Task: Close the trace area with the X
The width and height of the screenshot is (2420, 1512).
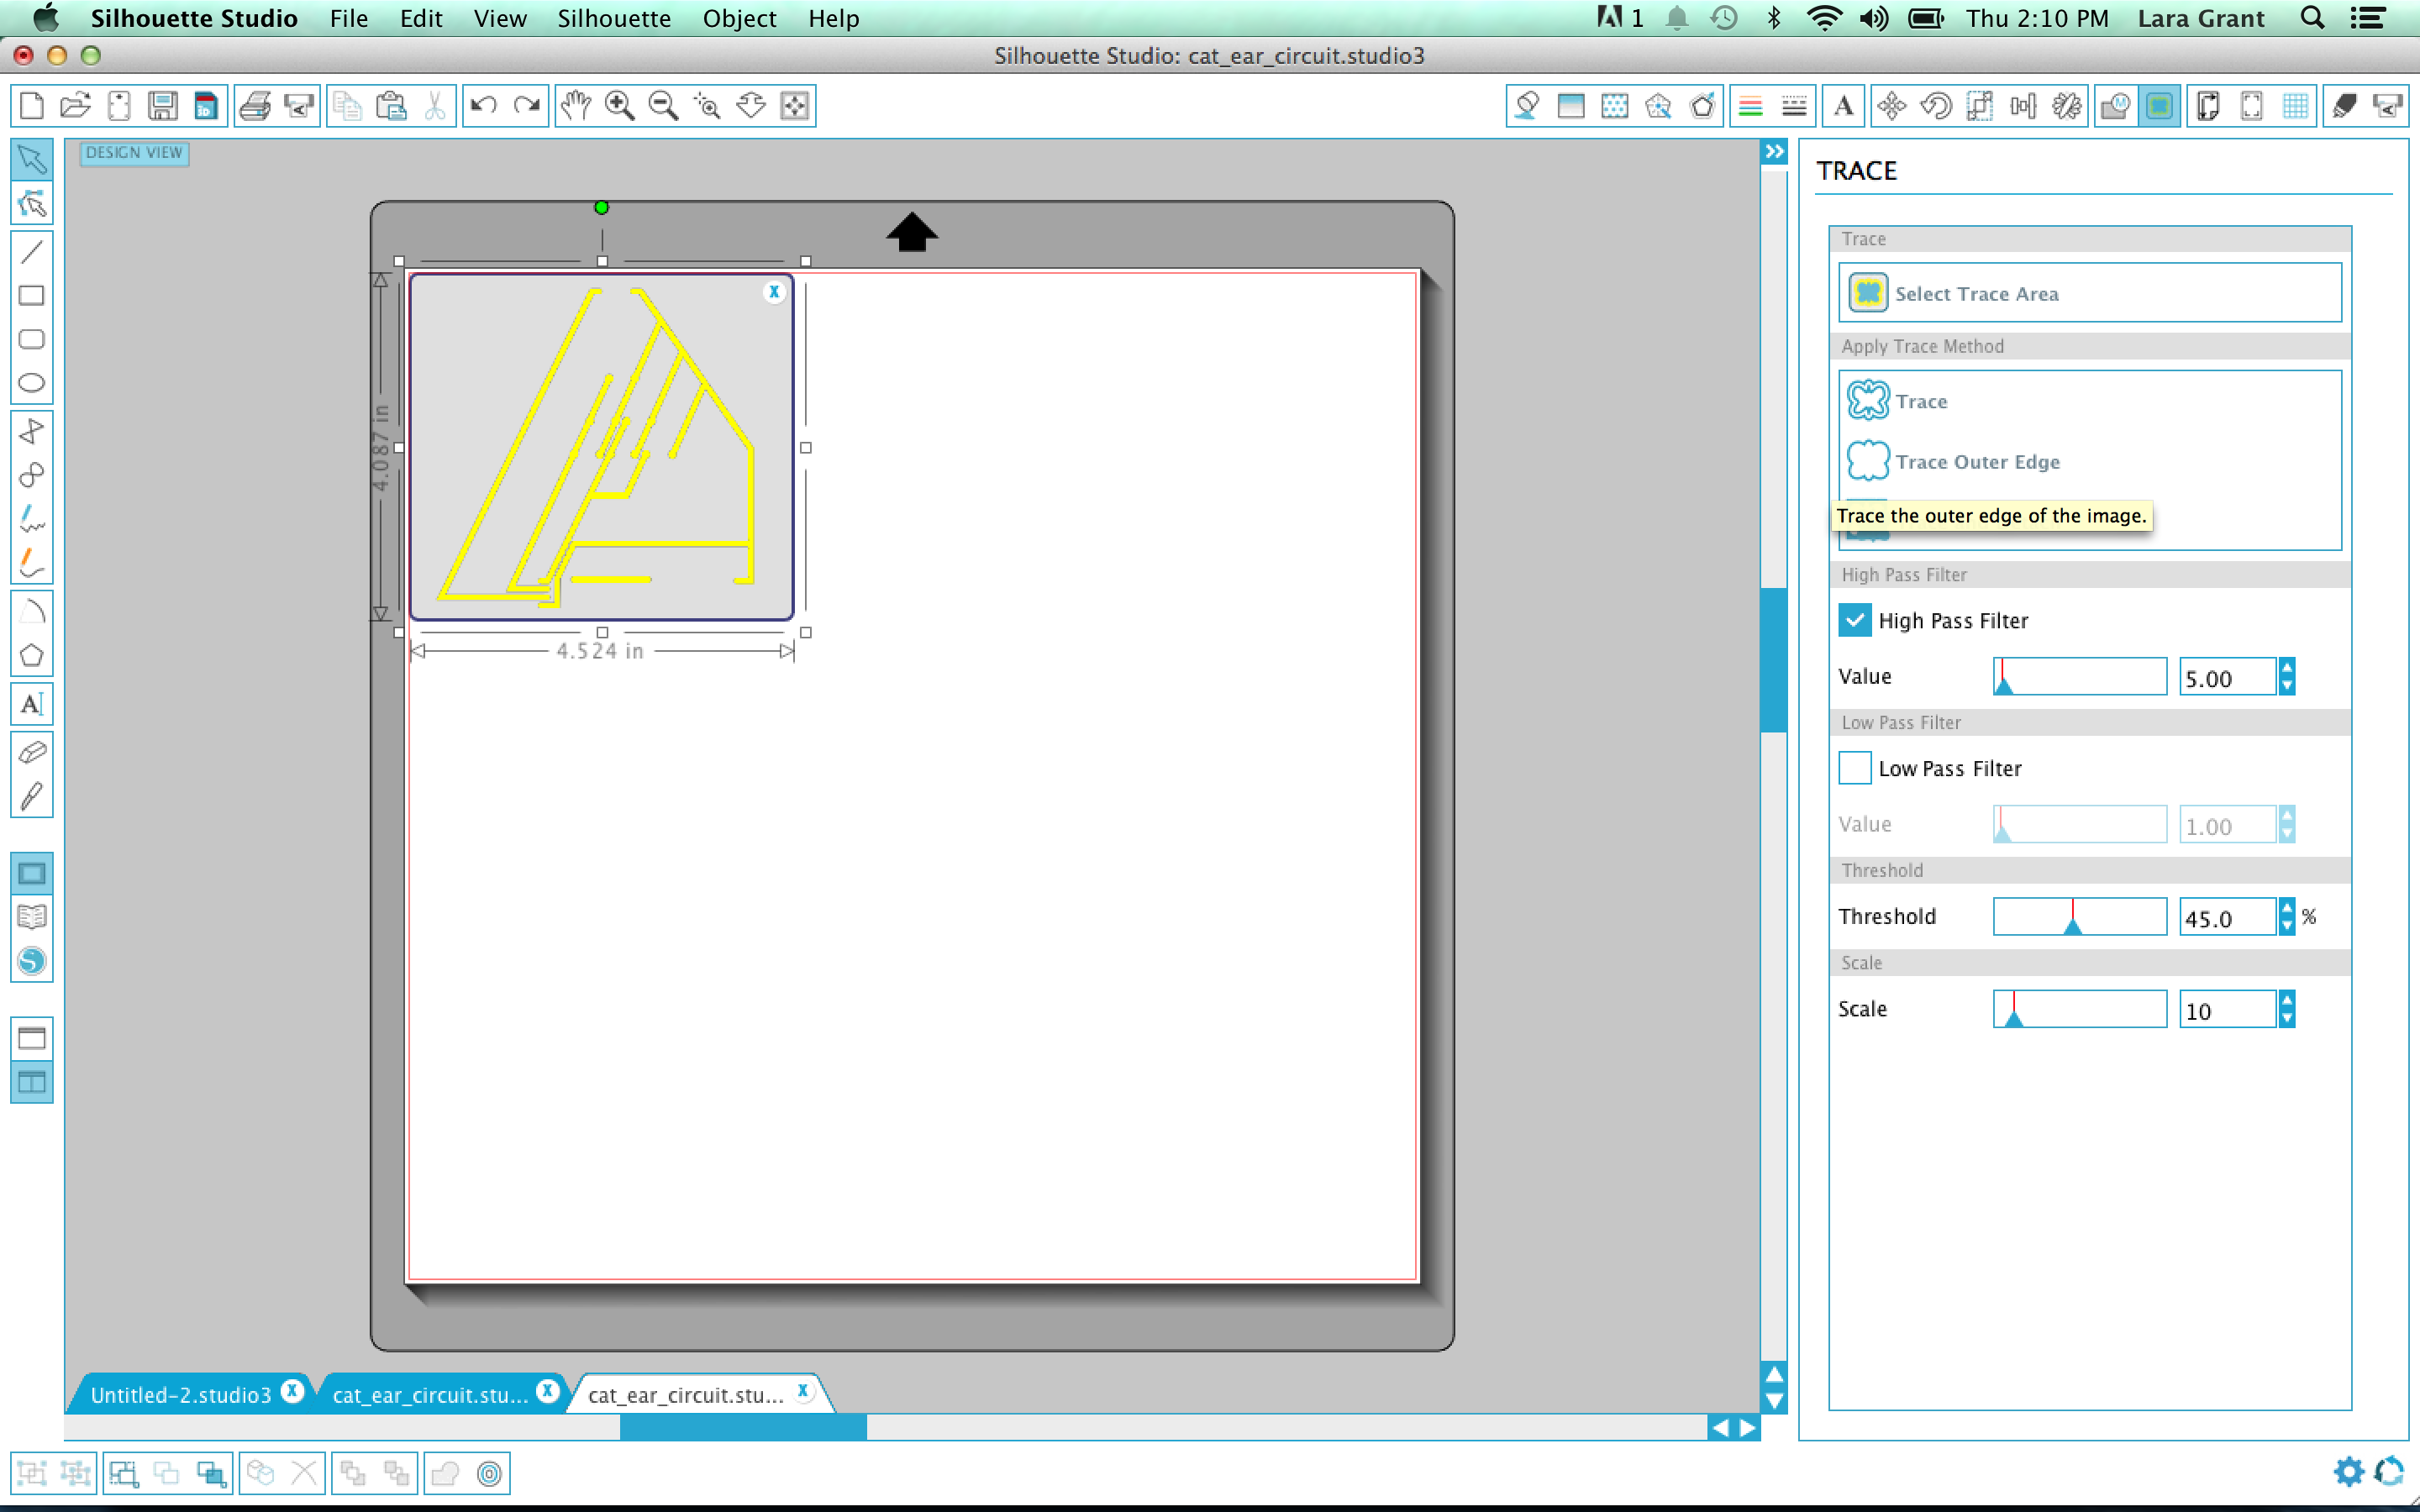Action: pyautogui.click(x=774, y=292)
